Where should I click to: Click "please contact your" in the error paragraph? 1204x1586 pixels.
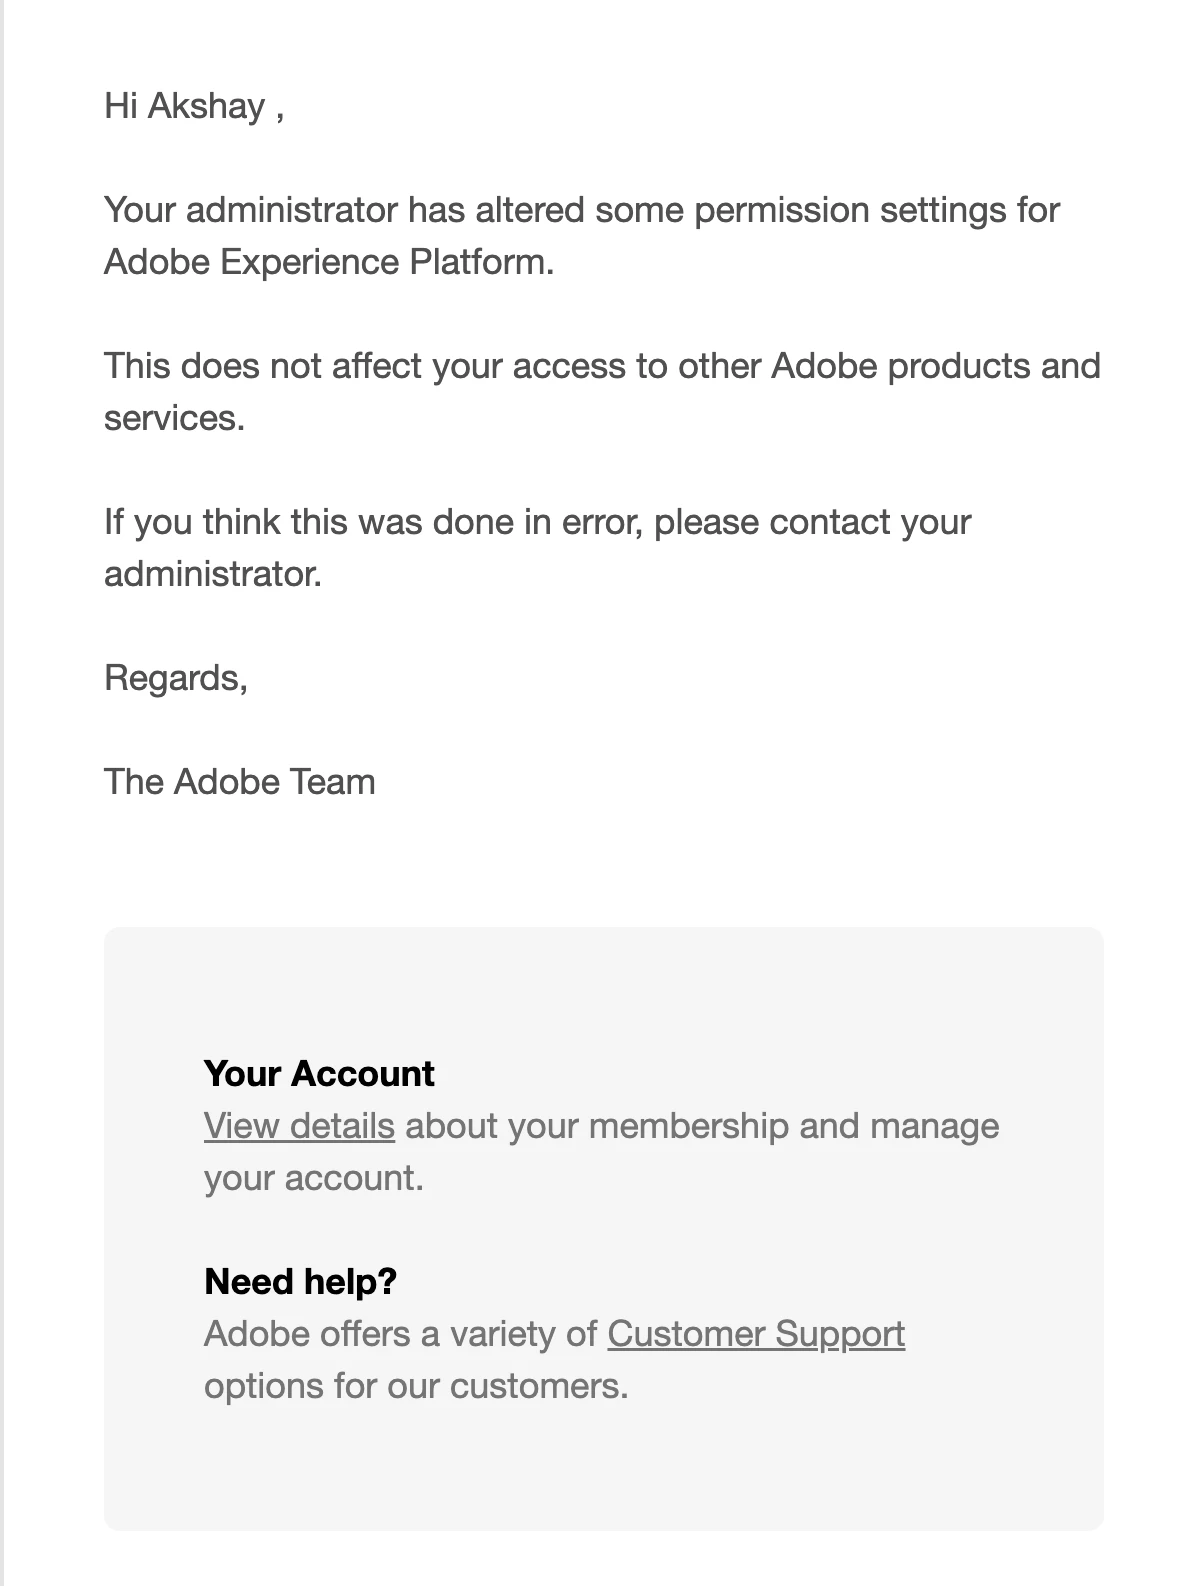pyautogui.click(x=812, y=522)
